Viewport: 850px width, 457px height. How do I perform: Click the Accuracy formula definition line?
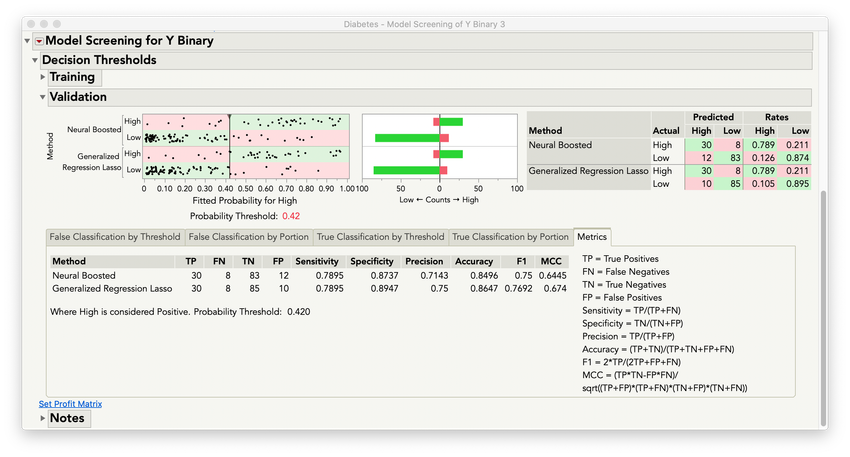pos(658,350)
